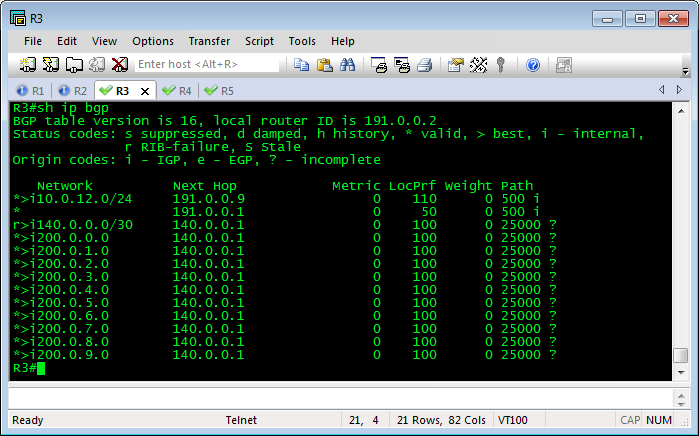
Task: Click the Disconnect red X icon
Action: (119, 65)
